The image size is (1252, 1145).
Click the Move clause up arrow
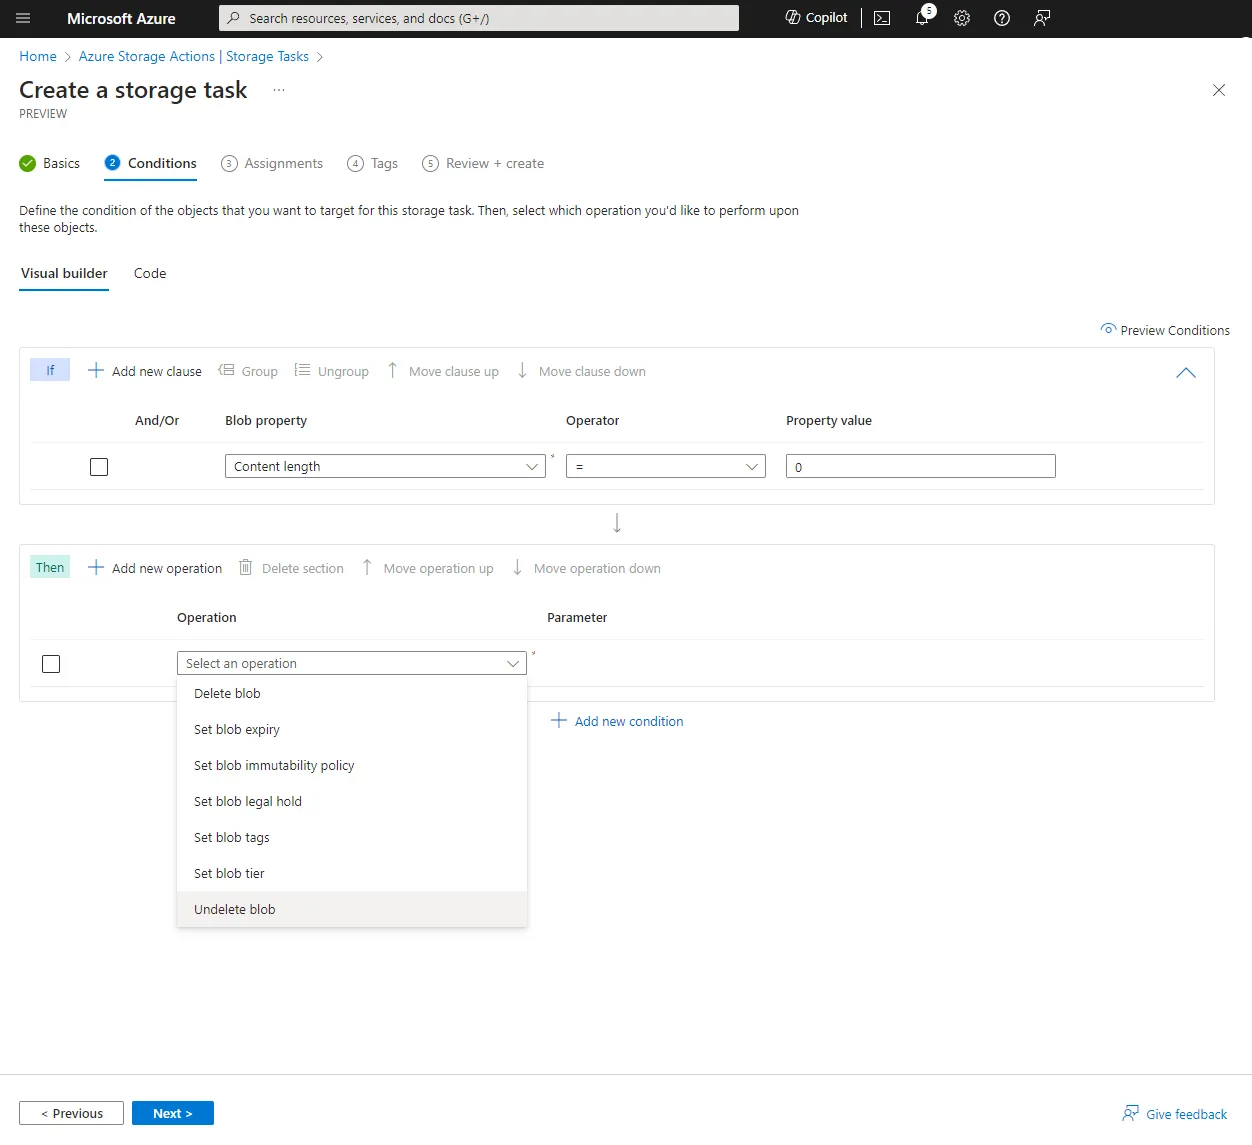[392, 370]
